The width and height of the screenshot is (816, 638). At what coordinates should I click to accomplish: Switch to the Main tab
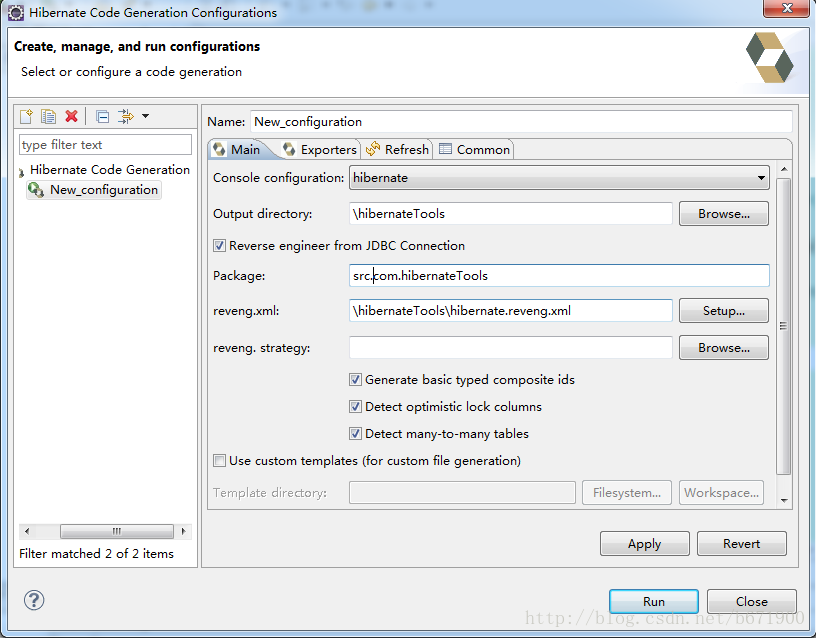coord(237,150)
